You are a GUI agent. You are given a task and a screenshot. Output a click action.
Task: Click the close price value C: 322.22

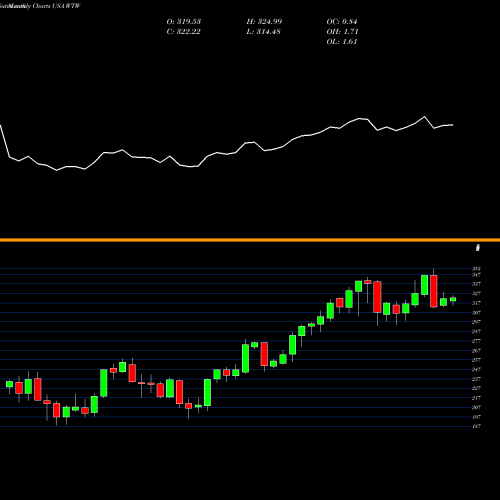point(183,32)
